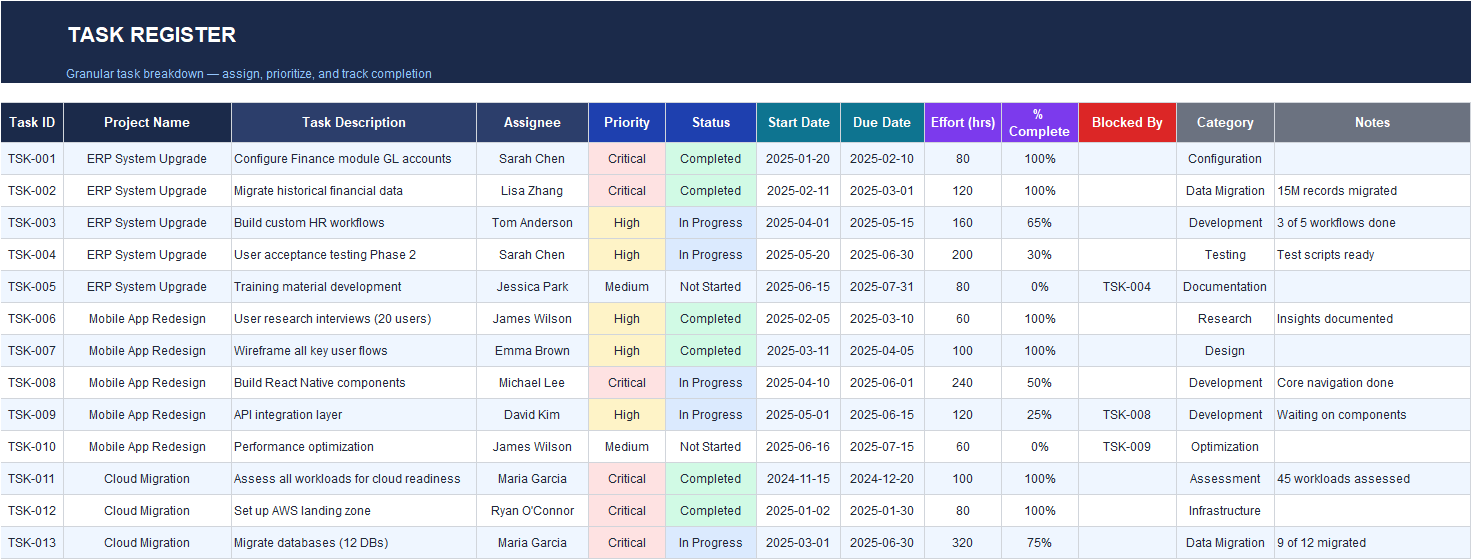
Task: Click the Configure Finance module GL accounts cell
Action: [354, 158]
